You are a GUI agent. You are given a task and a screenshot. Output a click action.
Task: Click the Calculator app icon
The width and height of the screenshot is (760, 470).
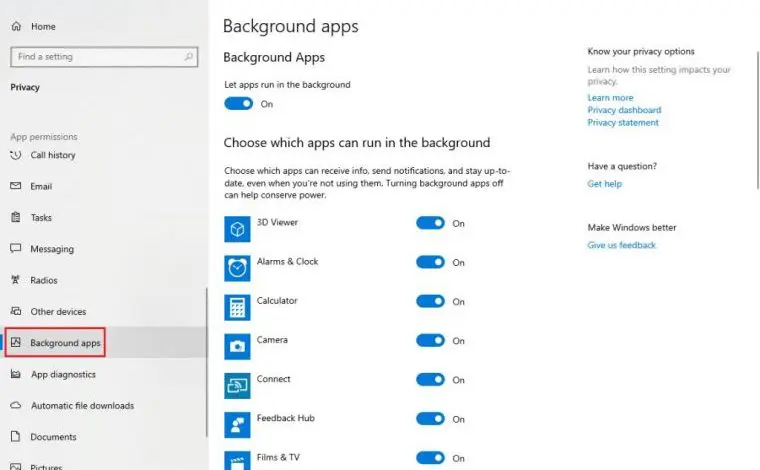pos(237,307)
